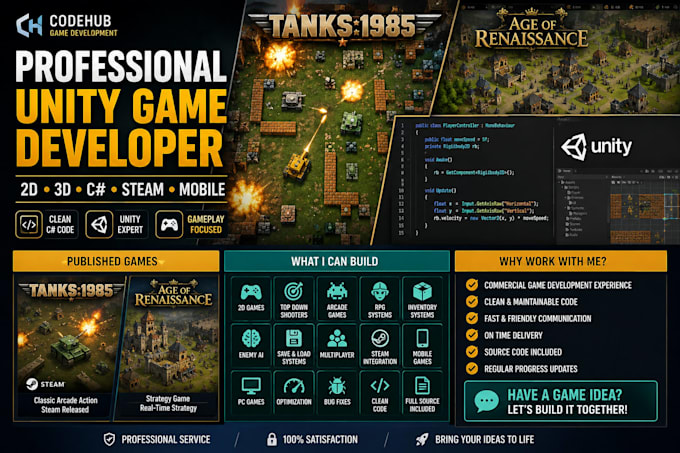Click the Strategy Game Real-Time Strategy caption
This screenshot has width=680, height=453.
[x=168, y=403]
